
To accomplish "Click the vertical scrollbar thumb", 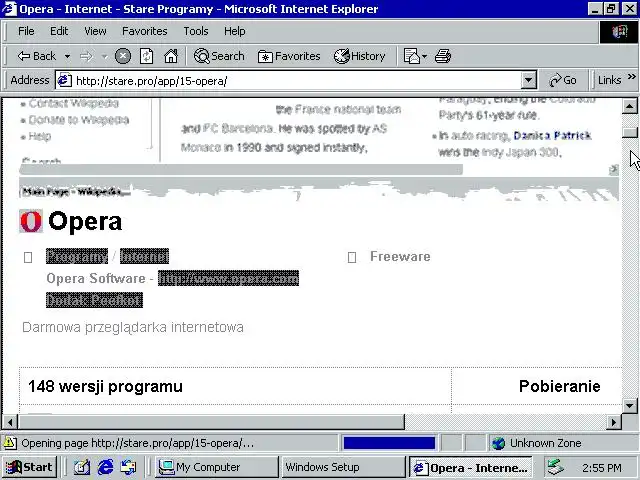I will (x=629, y=133).
